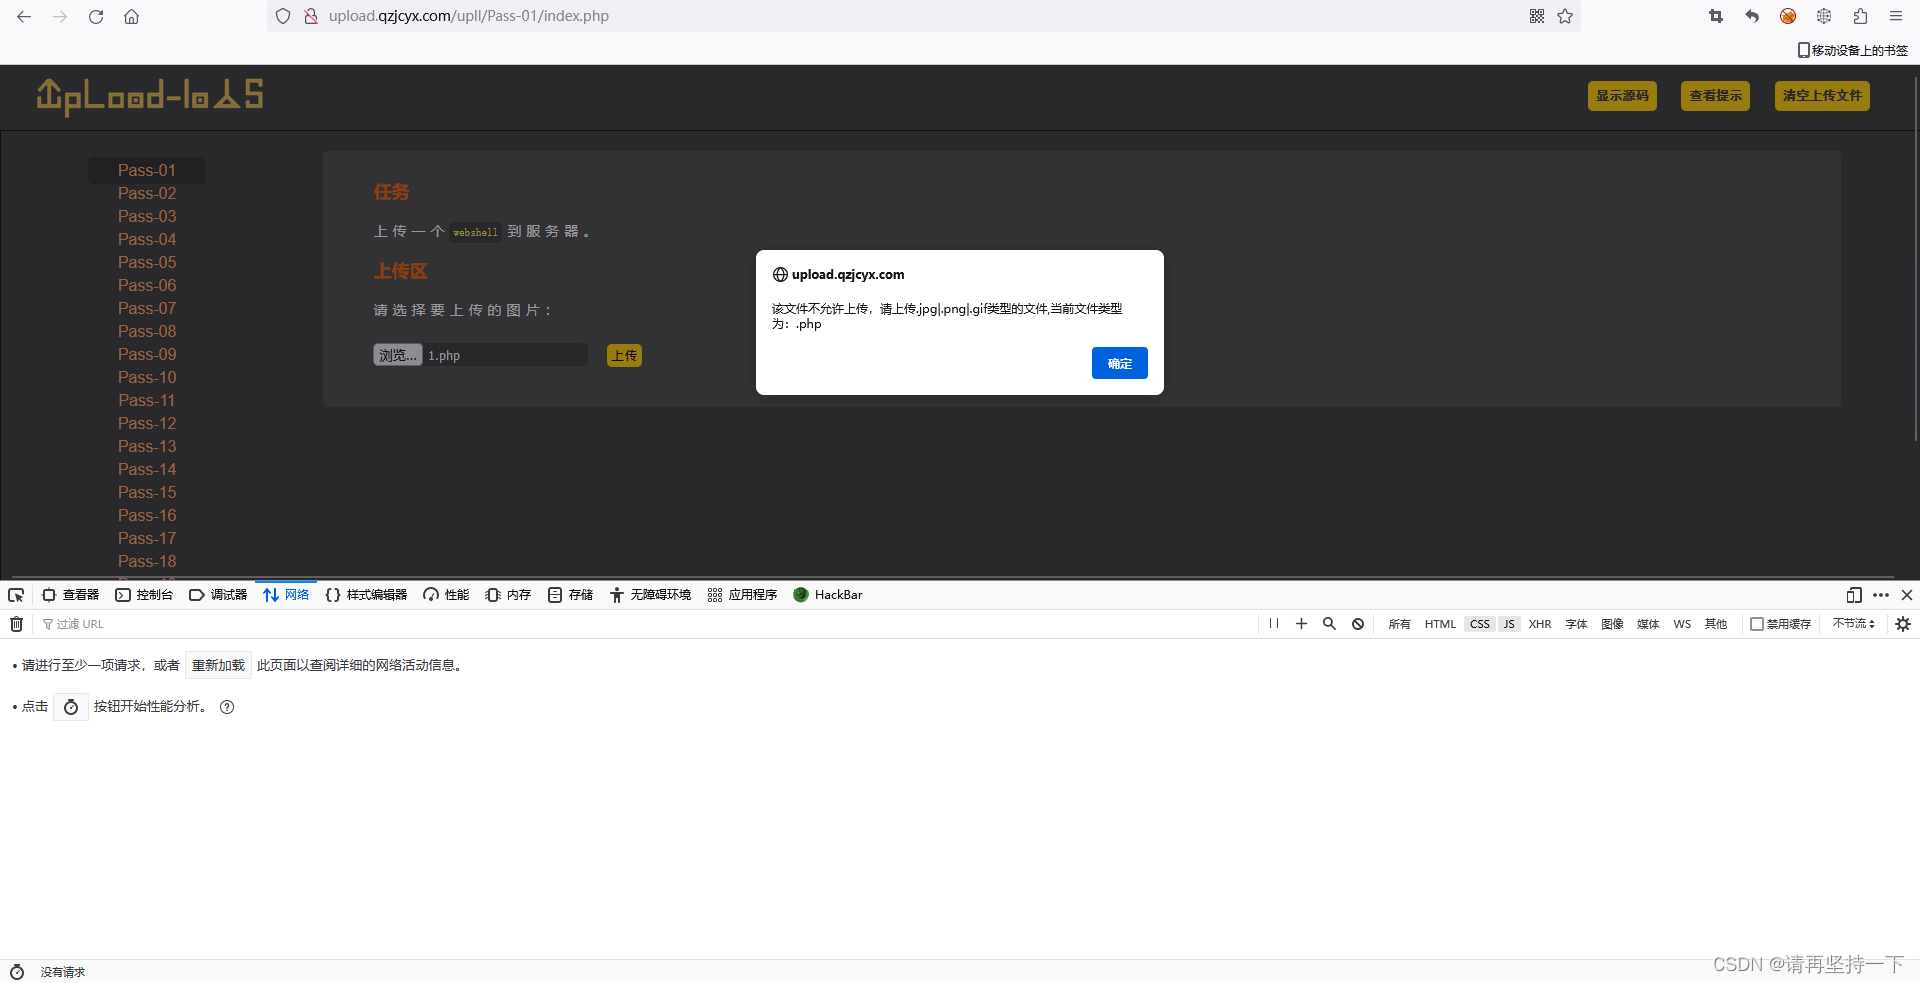The height and width of the screenshot is (983, 1920).
Task: Open Pass-17 in the sidebar
Action: pyautogui.click(x=147, y=539)
